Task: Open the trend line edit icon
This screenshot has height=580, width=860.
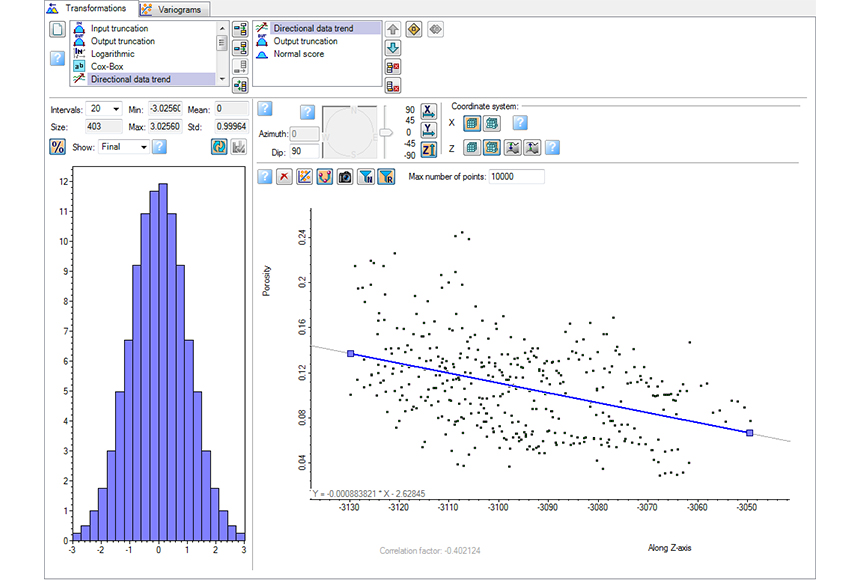Action: 304,176
